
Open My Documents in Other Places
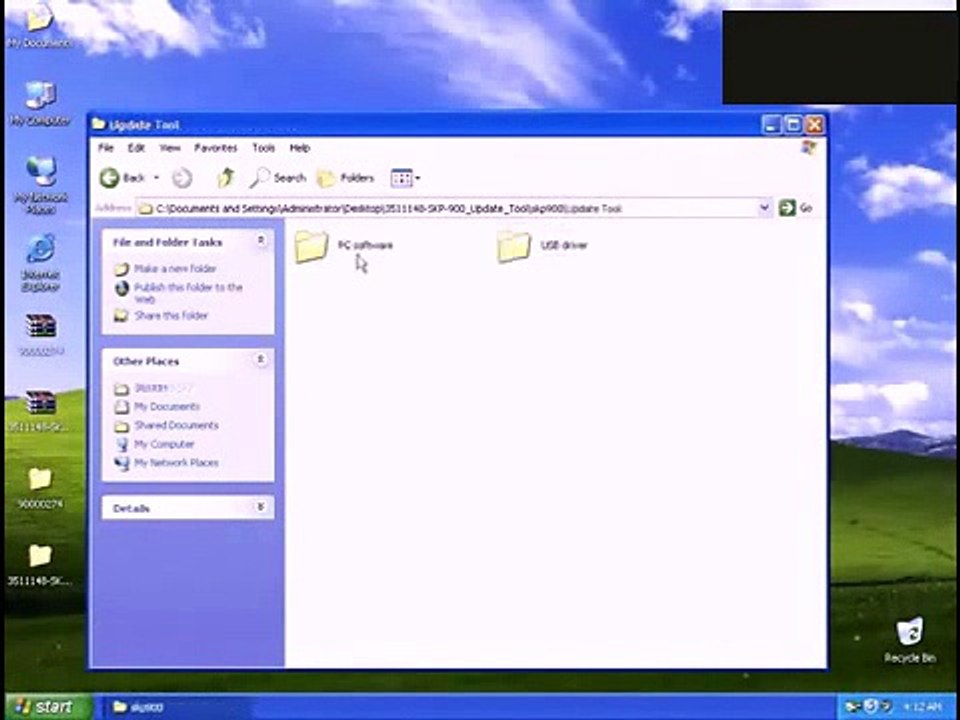point(167,407)
